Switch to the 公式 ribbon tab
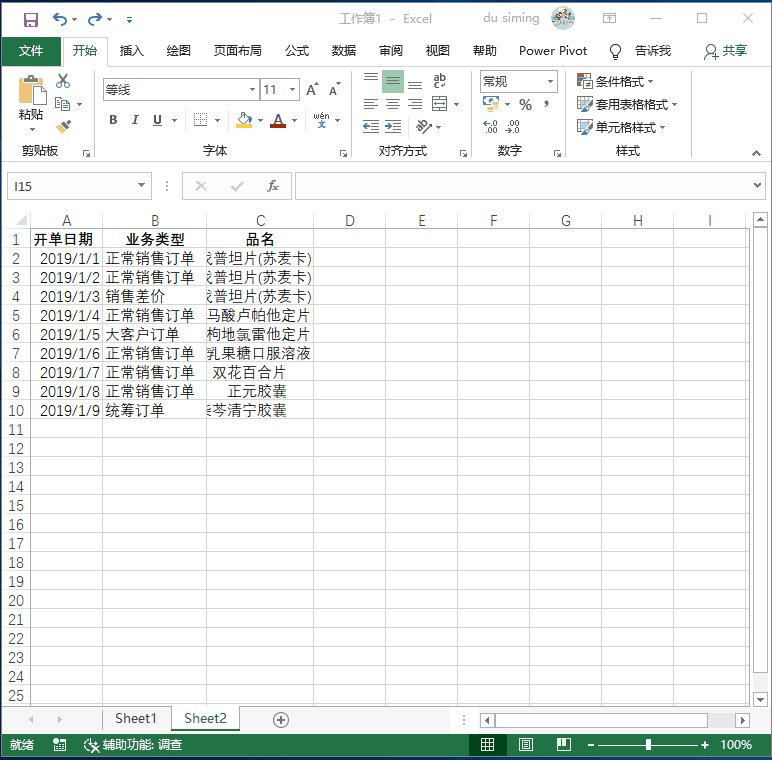 [x=297, y=51]
